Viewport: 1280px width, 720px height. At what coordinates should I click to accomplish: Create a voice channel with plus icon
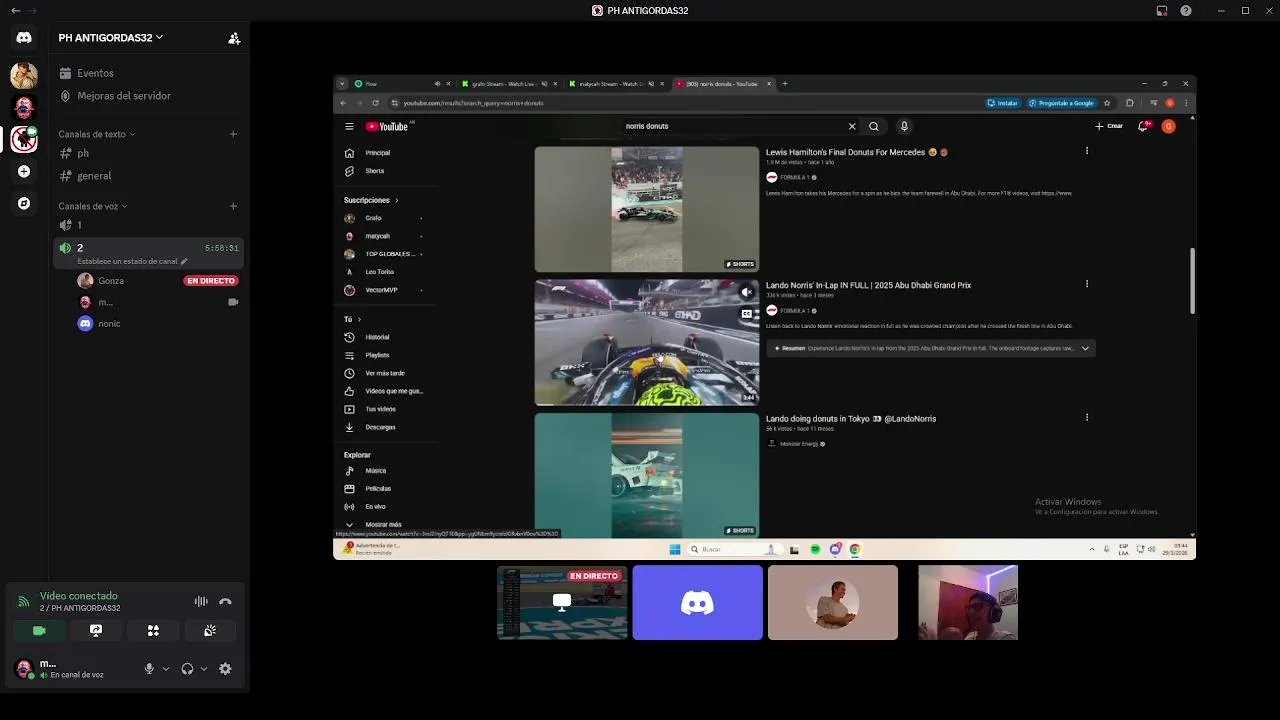(x=233, y=206)
